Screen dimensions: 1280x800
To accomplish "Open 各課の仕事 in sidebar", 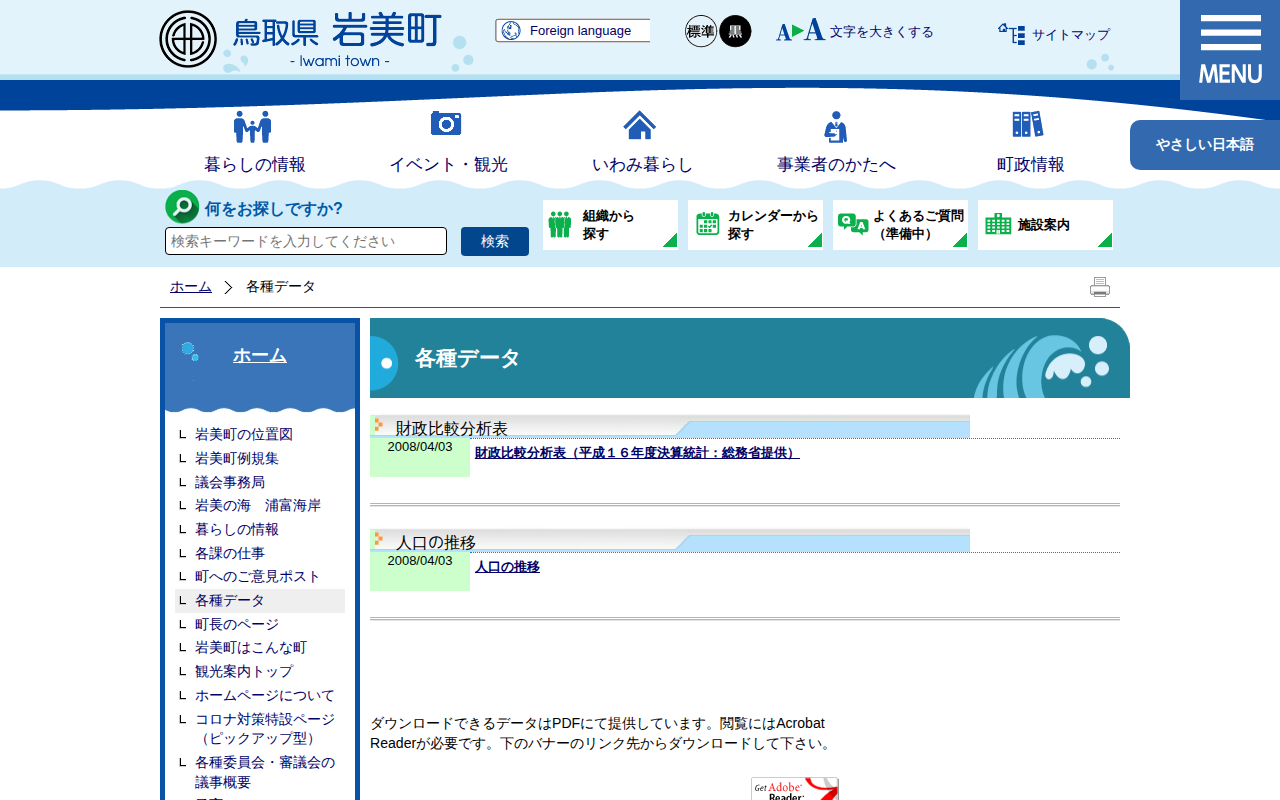I will click(x=230, y=553).
